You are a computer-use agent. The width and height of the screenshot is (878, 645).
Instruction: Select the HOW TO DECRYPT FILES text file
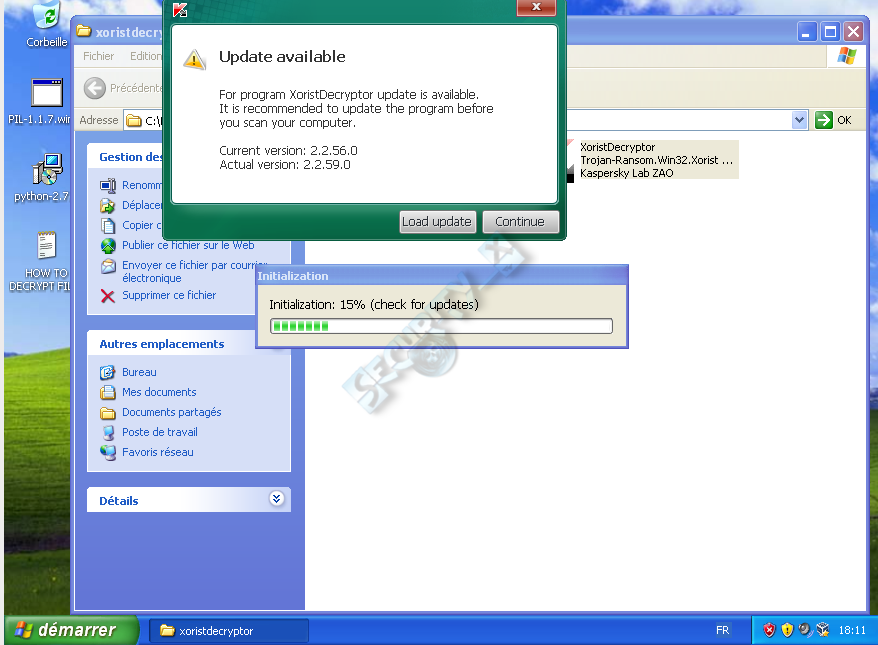click(47, 246)
